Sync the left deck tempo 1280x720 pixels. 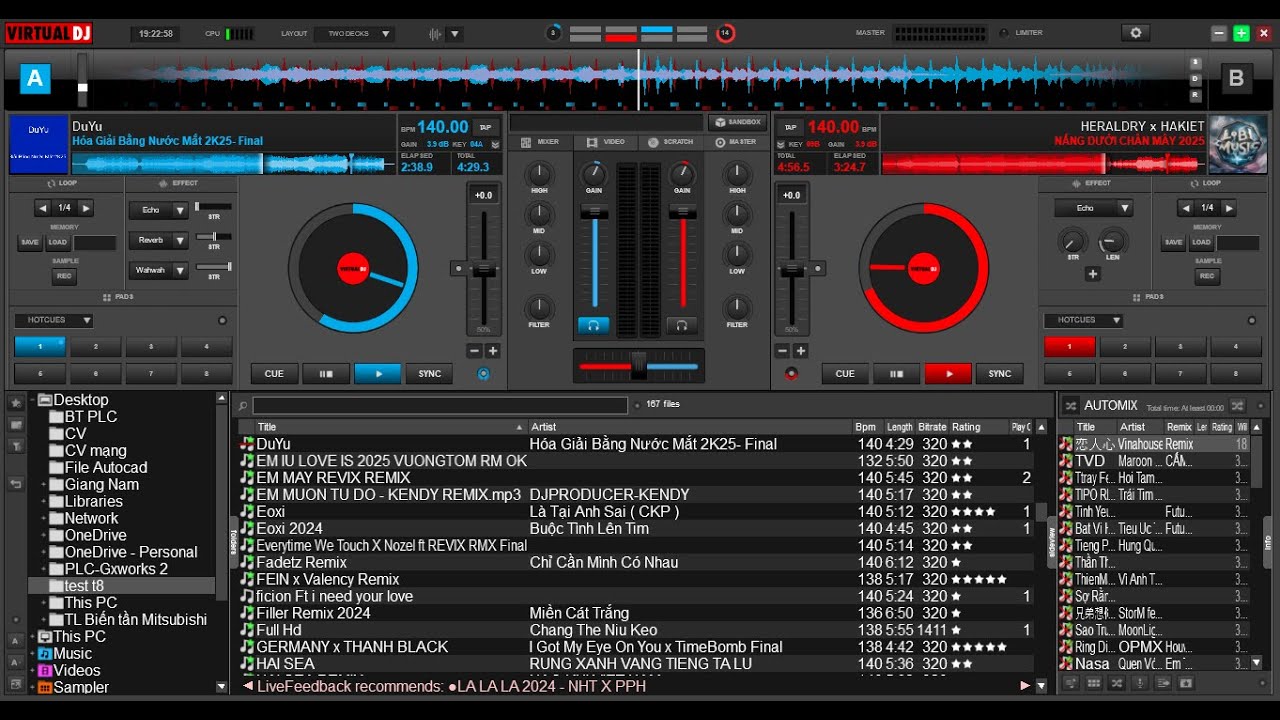pos(430,374)
